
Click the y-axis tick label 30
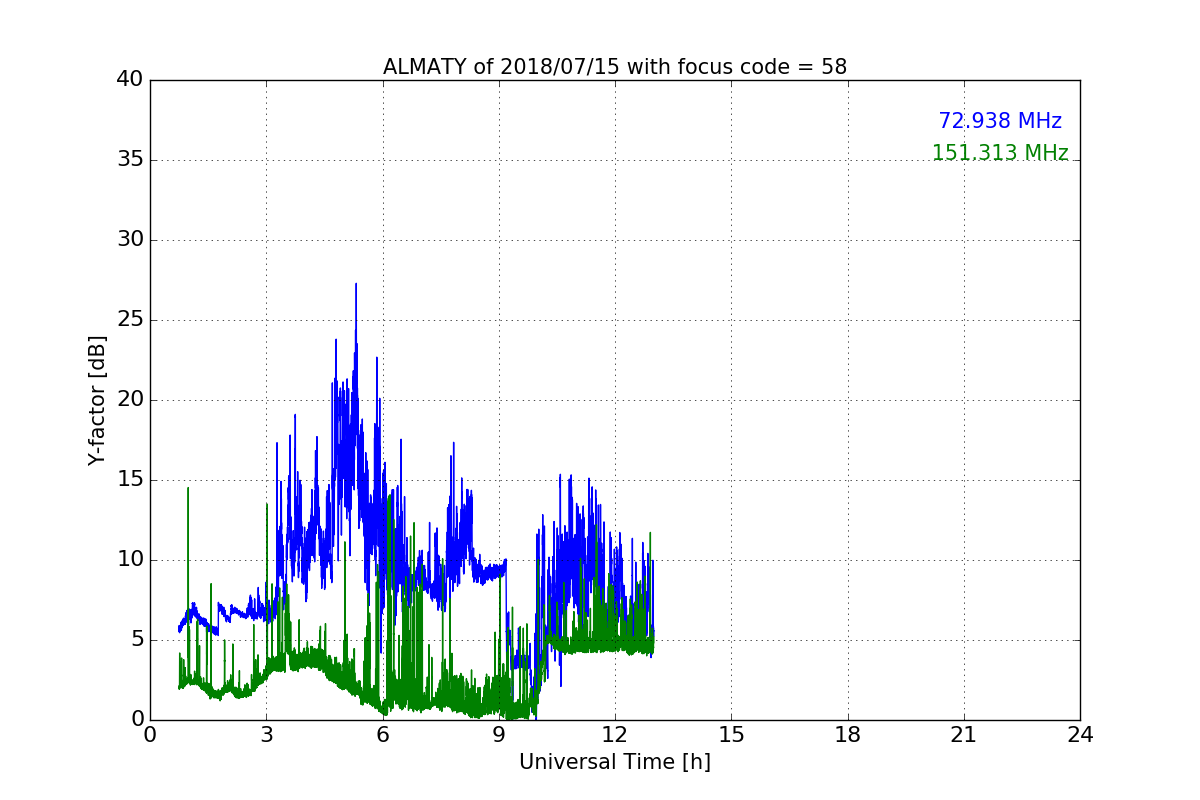[130, 240]
